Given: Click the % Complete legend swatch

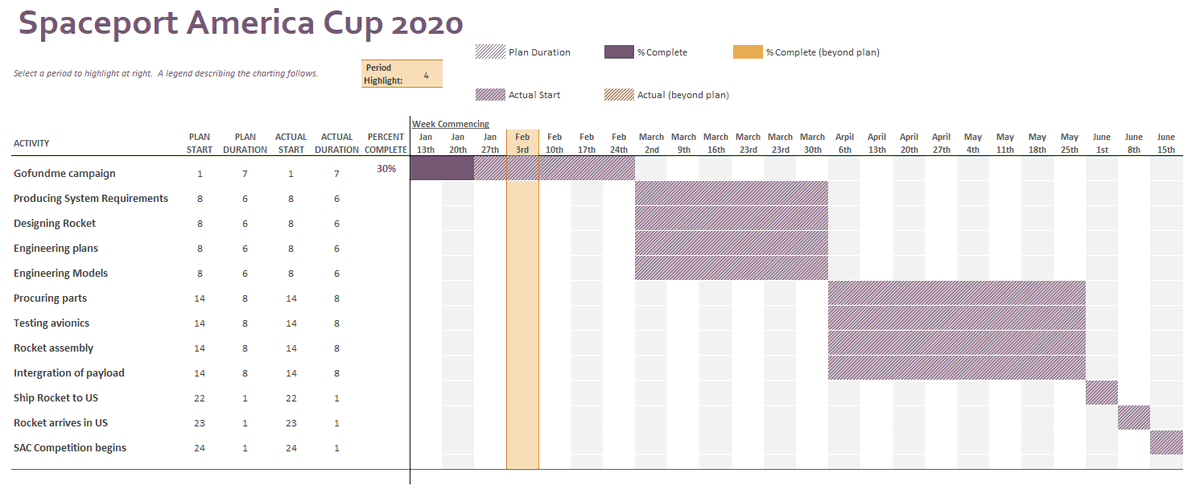Looking at the screenshot, I should (619, 52).
